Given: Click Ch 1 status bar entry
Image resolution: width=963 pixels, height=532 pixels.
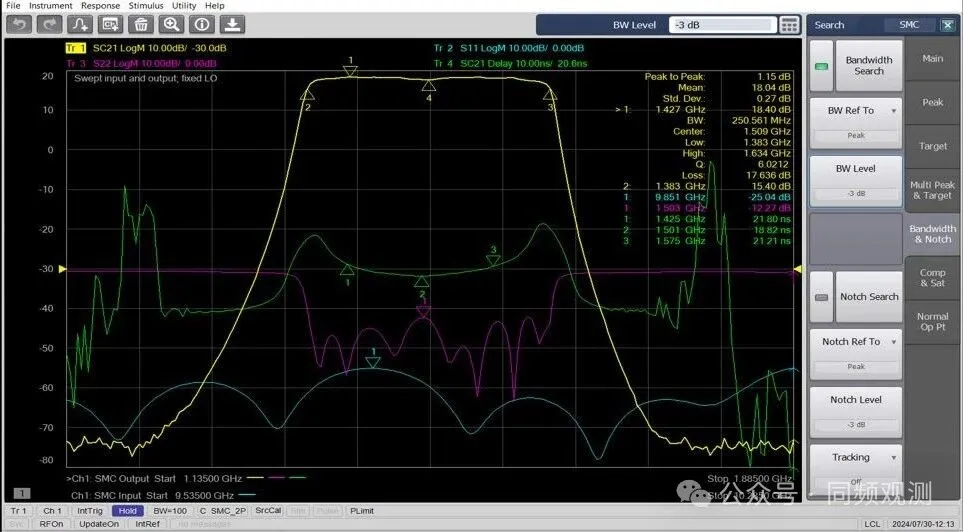Looking at the screenshot, I should [52, 511].
